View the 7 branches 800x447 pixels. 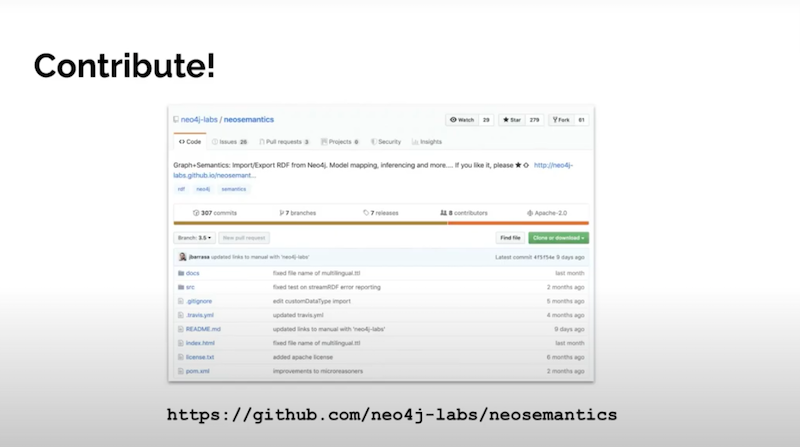click(298, 213)
